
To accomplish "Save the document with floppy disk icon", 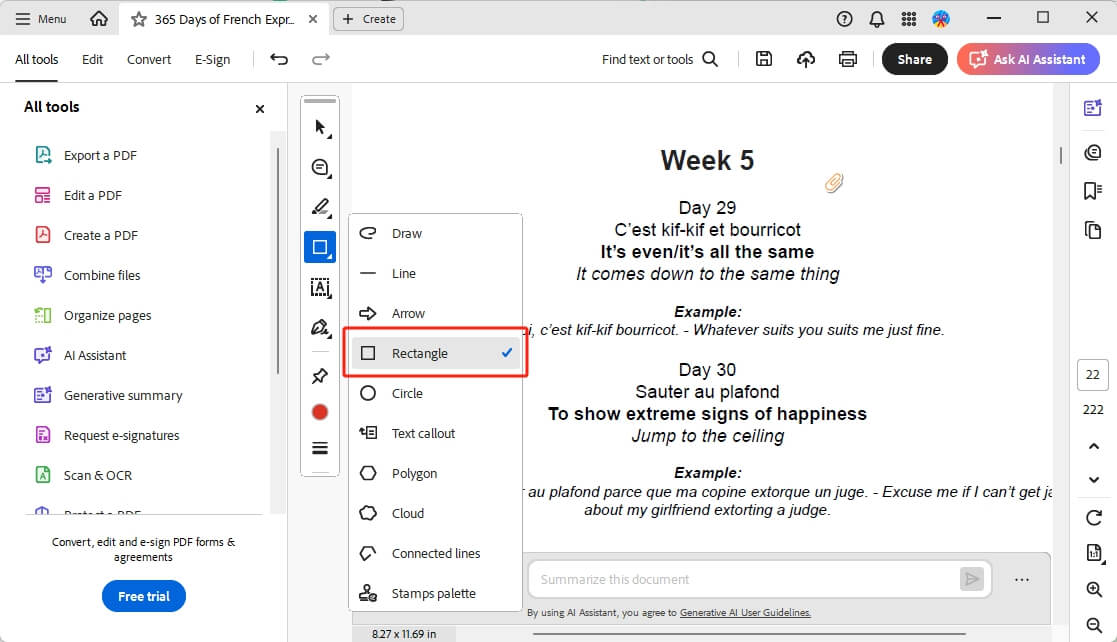I will 764,59.
